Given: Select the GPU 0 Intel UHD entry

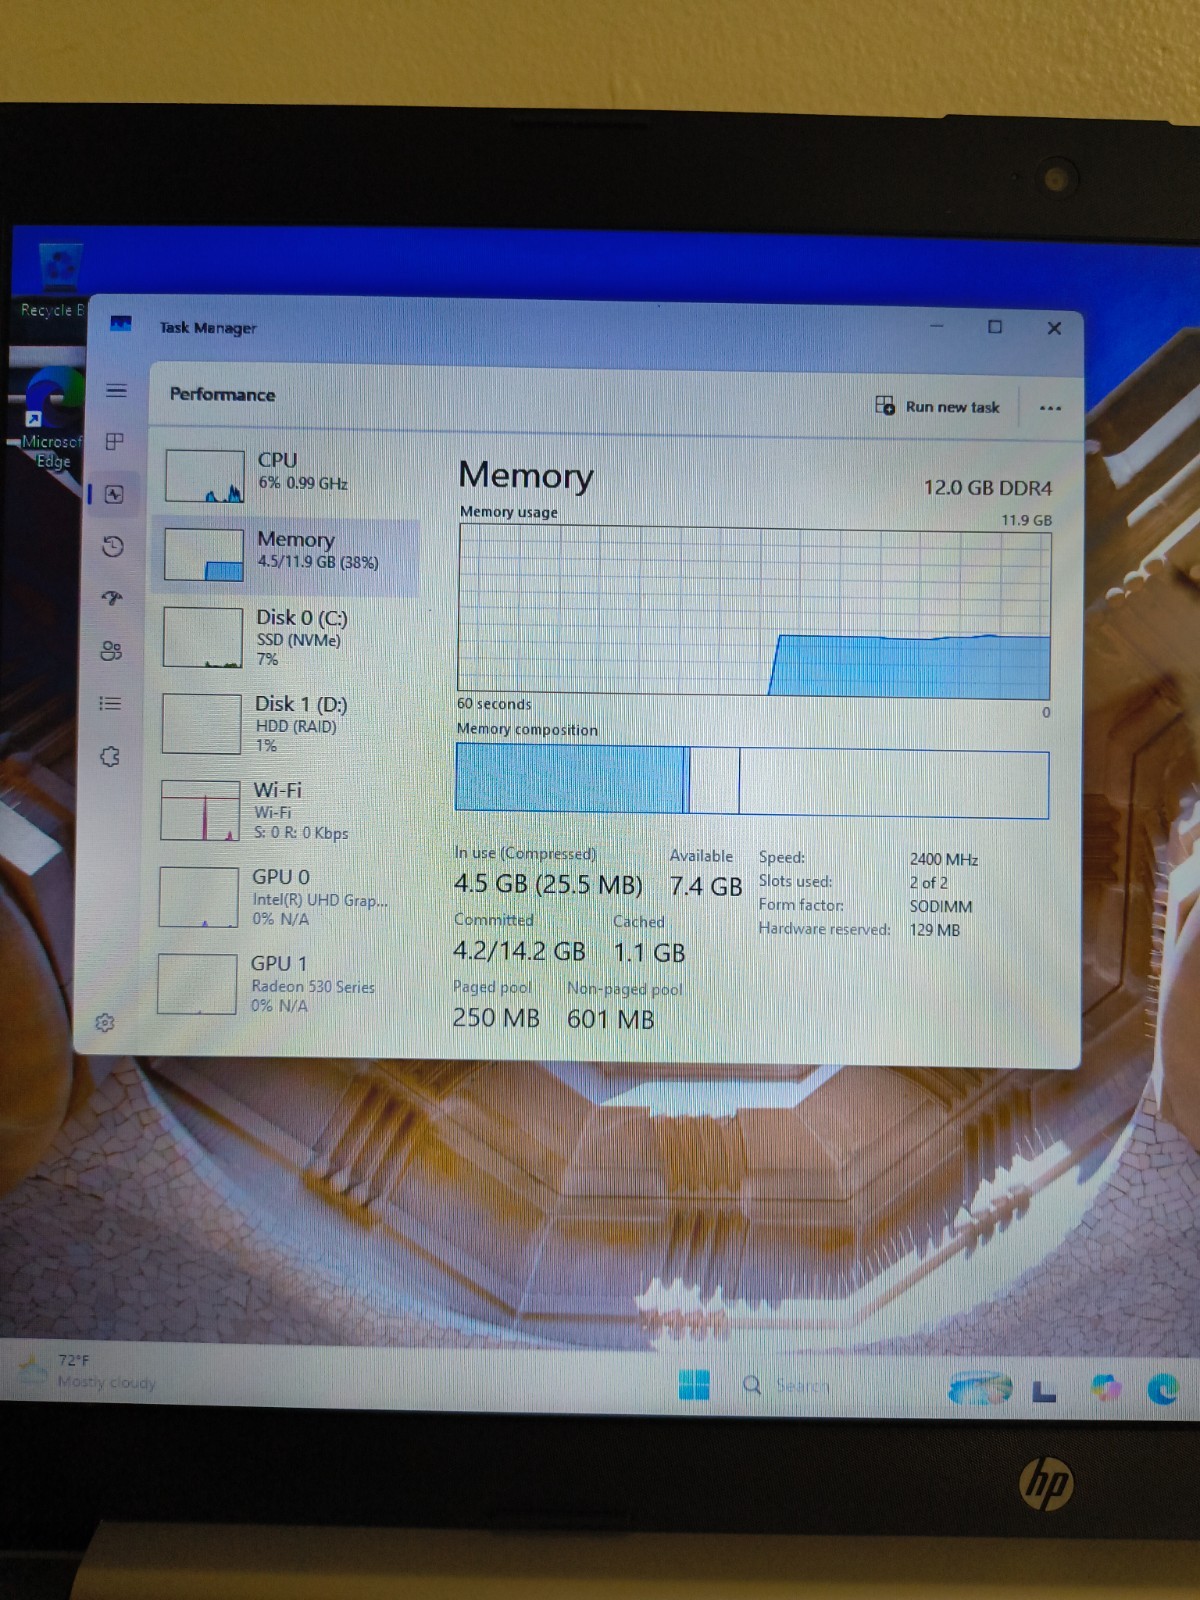Looking at the screenshot, I should point(284,897).
